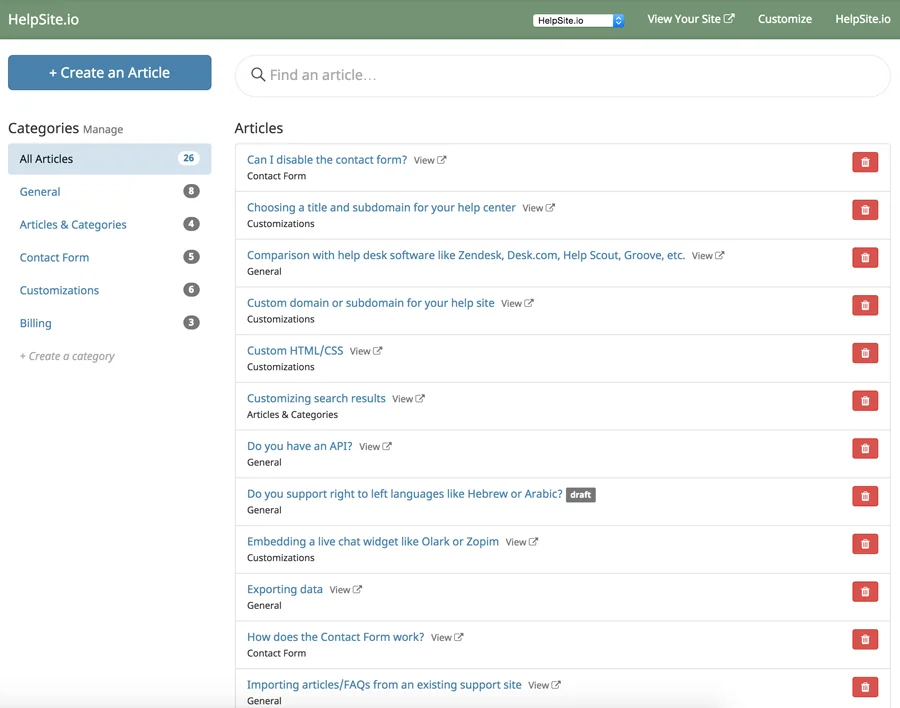Delete the "Can I disable the contact form?" article
This screenshot has width=900, height=708.
click(864, 161)
